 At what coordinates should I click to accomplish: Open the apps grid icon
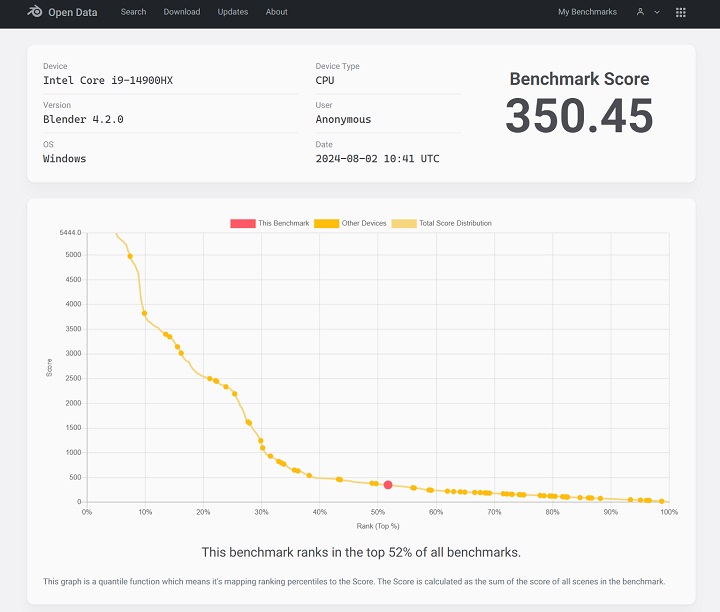point(681,12)
